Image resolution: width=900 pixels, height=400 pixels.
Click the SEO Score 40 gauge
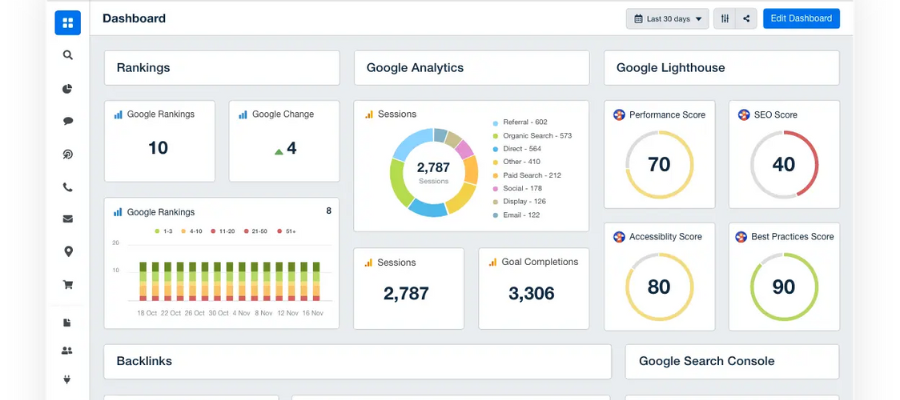click(x=784, y=165)
